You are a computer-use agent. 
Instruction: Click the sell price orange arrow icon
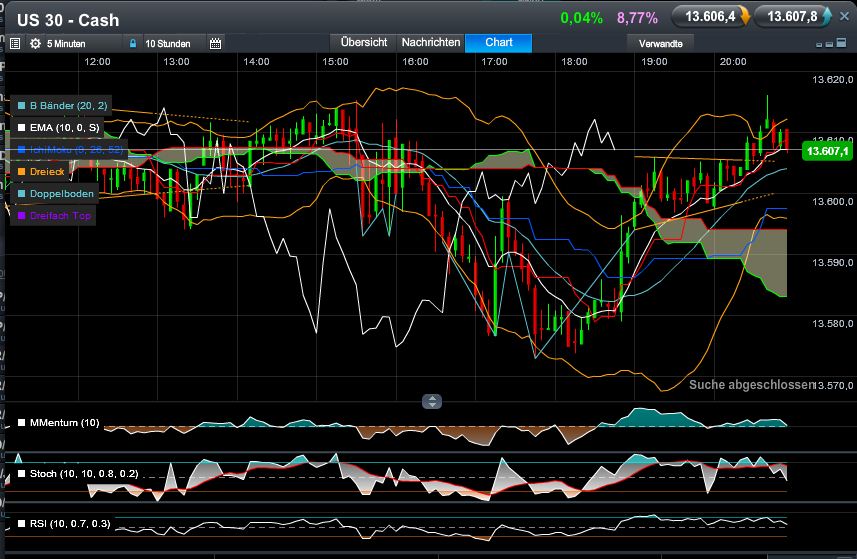(745, 16)
